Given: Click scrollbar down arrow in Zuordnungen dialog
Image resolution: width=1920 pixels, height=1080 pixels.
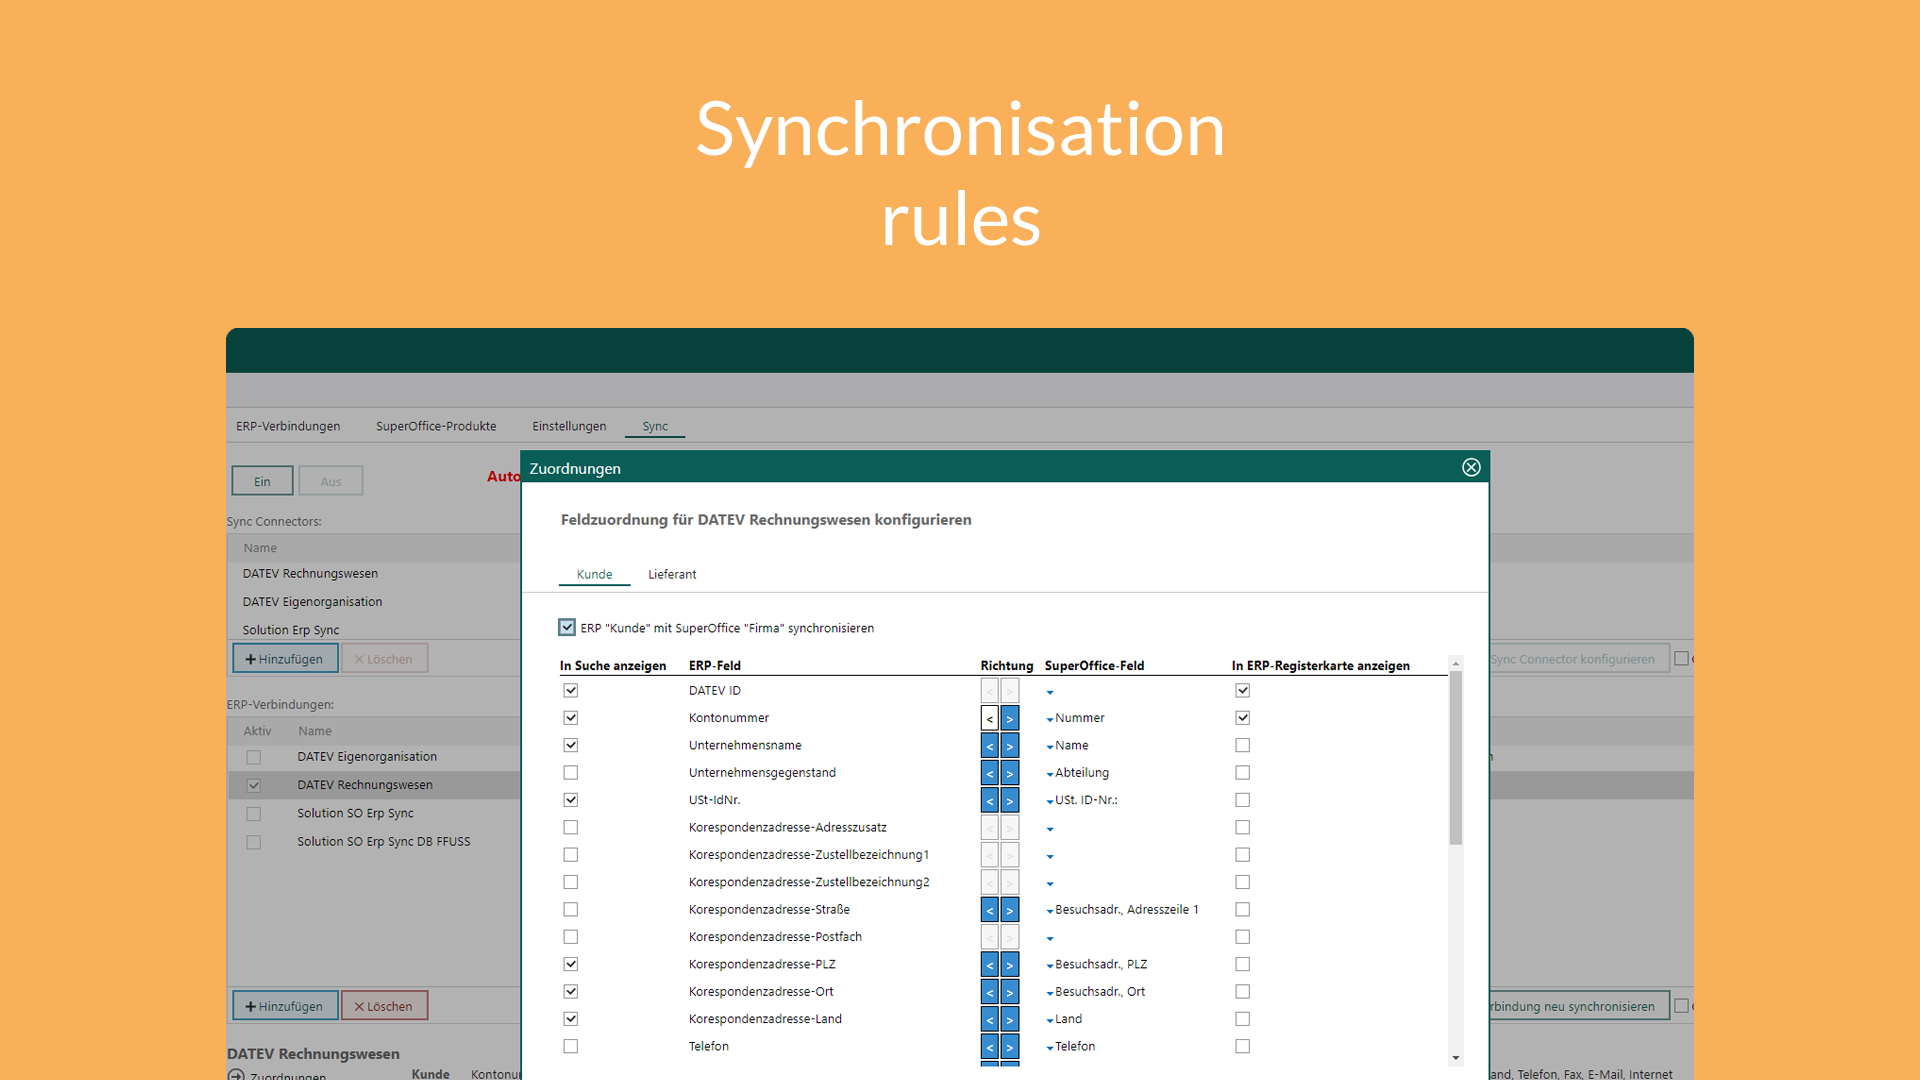Looking at the screenshot, I should [1456, 1058].
